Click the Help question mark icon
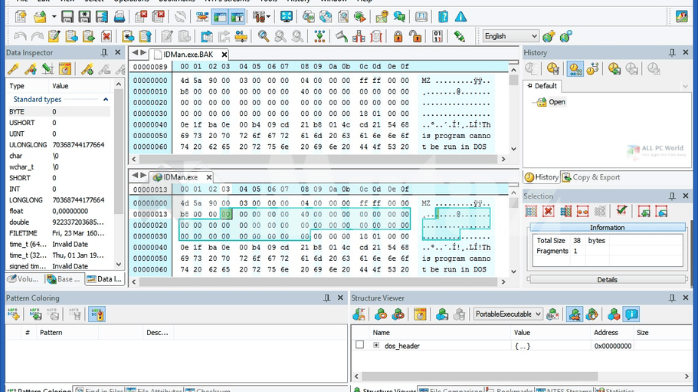 (443, 17)
